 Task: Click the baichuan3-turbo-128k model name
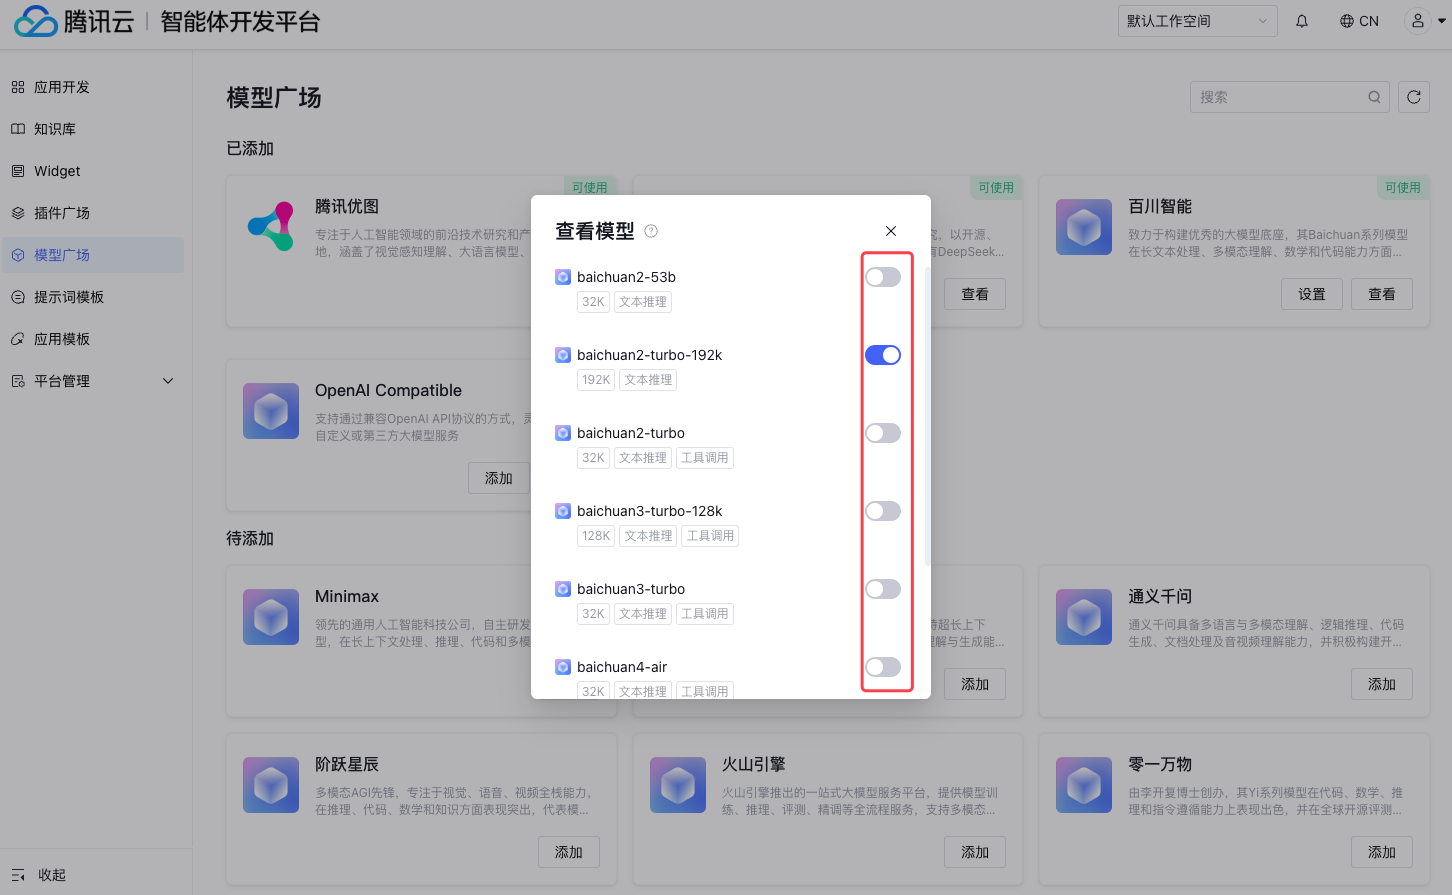[650, 511]
